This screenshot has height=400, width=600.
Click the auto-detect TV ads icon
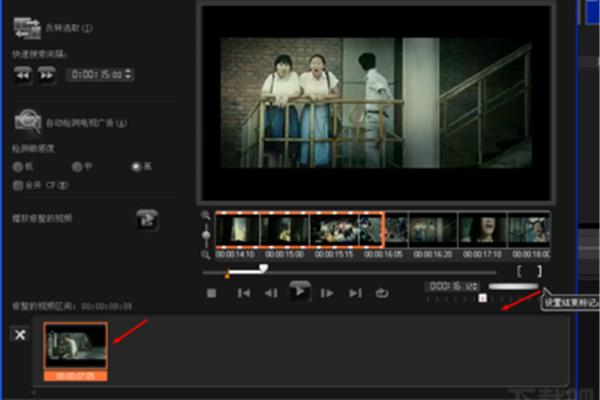point(28,122)
